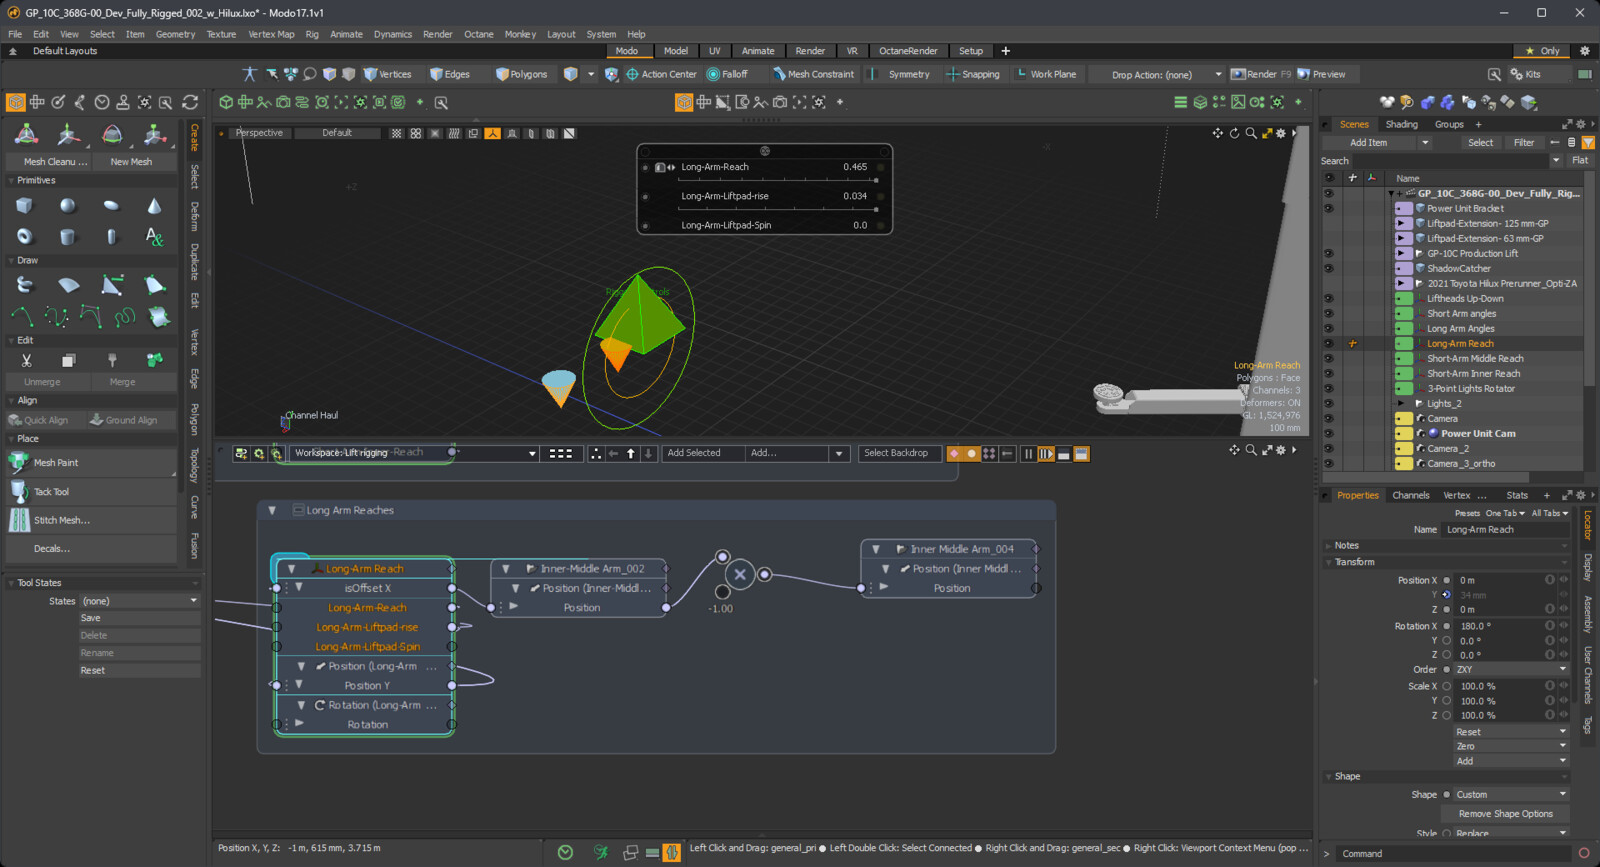Collapse the Primitives section
1600x867 pixels.
point(11,181)
